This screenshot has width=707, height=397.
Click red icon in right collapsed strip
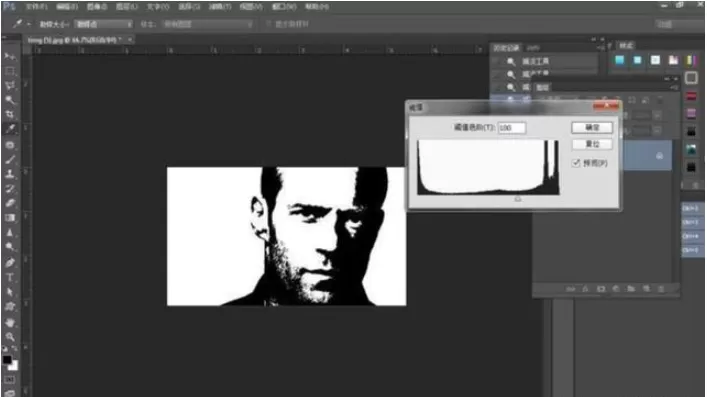click(691, 96)
